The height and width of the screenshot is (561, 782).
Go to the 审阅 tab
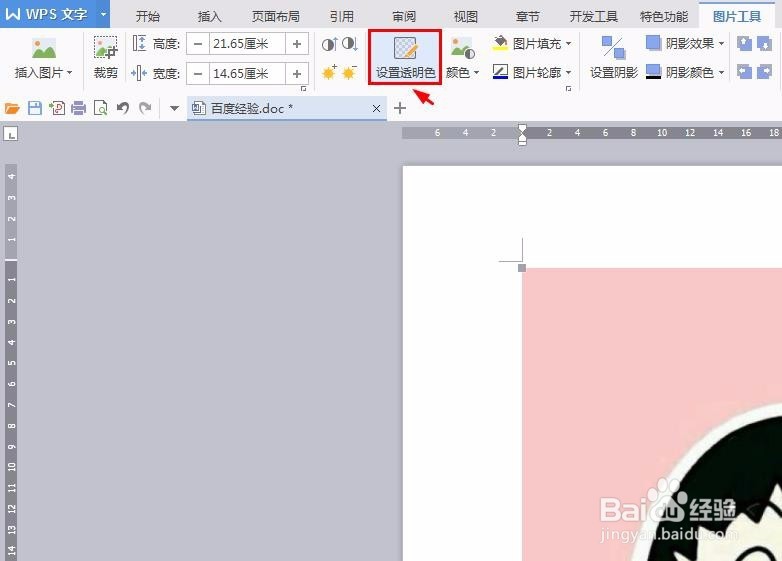[404, 16]
